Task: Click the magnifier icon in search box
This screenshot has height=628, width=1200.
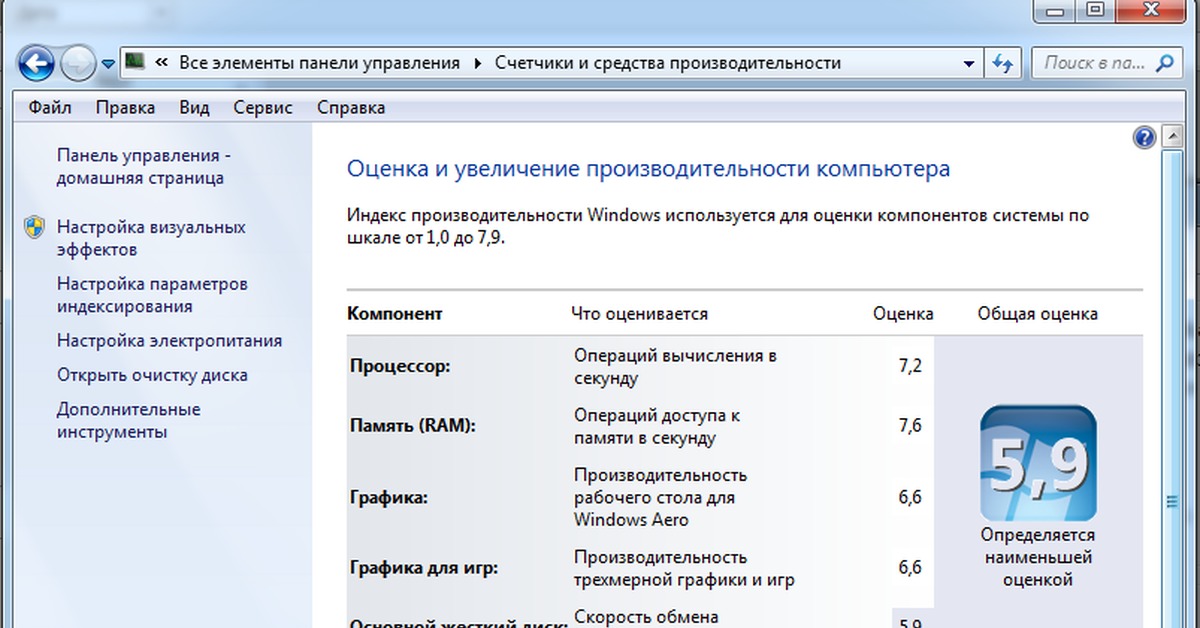Action: [1164, 63]
